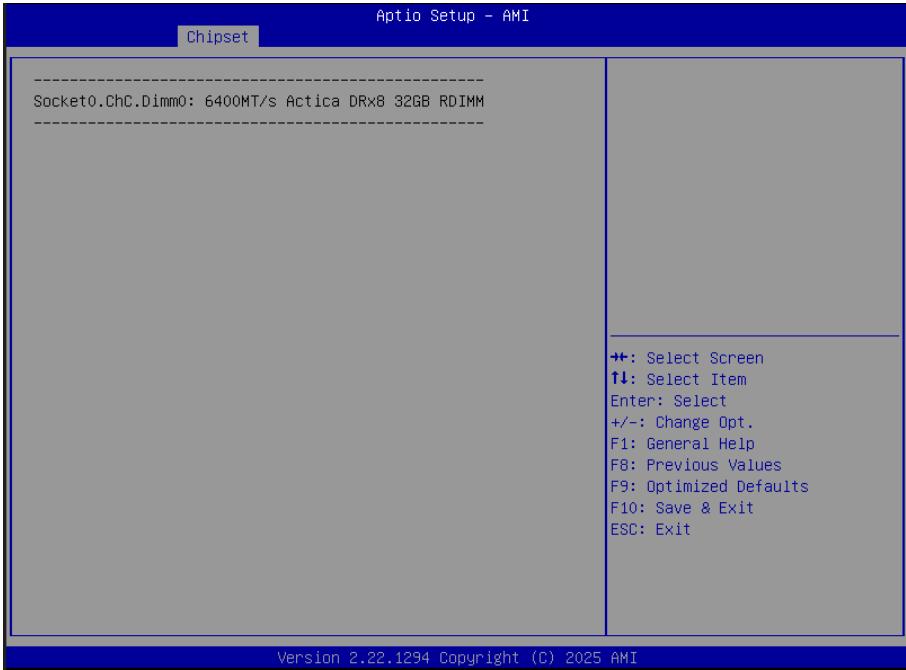Click the left-right arrows Select Screen icon
The width and height of the screenshot is (906, 670).
tap(619, 358)
